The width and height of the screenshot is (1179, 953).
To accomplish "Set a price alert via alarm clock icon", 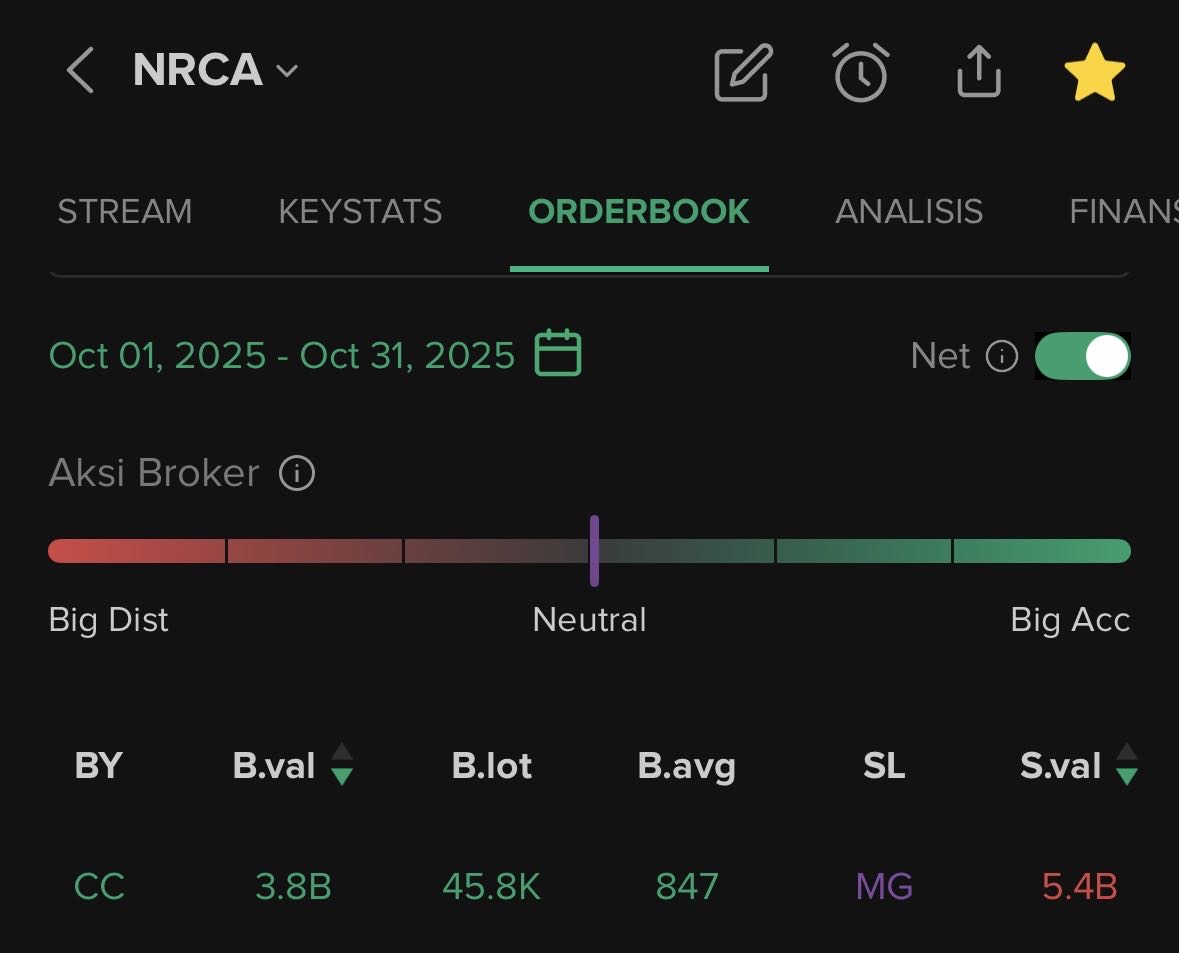I will point(860,72).
